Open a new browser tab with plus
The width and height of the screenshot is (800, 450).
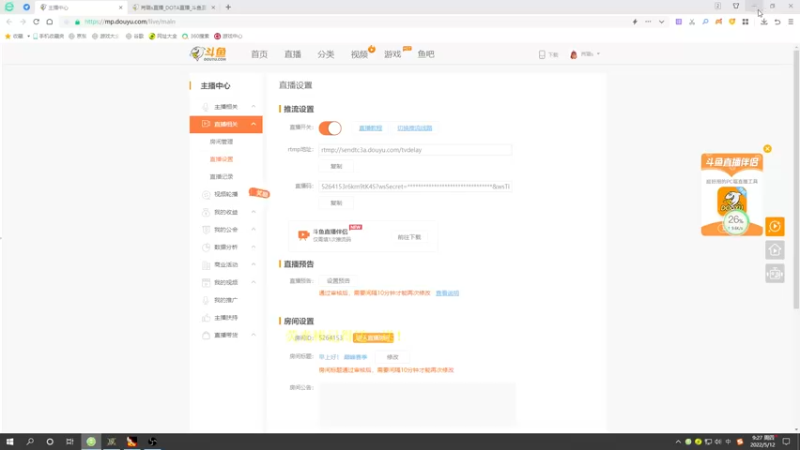pos(228,7)
